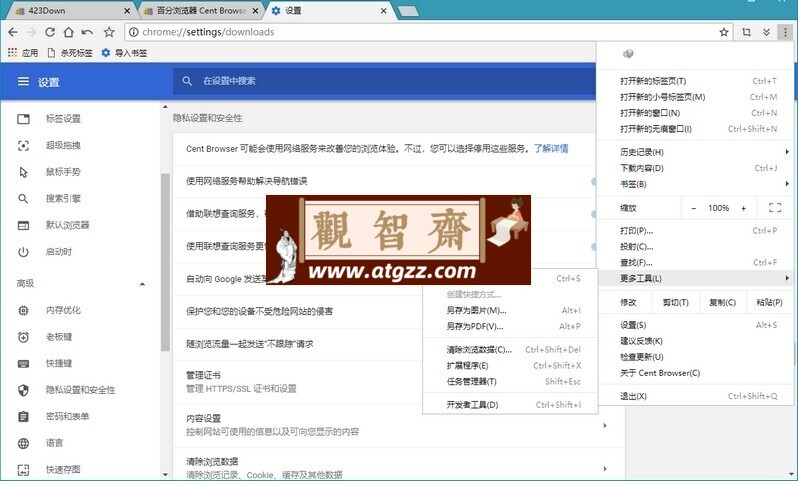Viewport: 798px width, 481px height.
Task: Click the 粘贴(P) edit button
Action: [769, 302]
